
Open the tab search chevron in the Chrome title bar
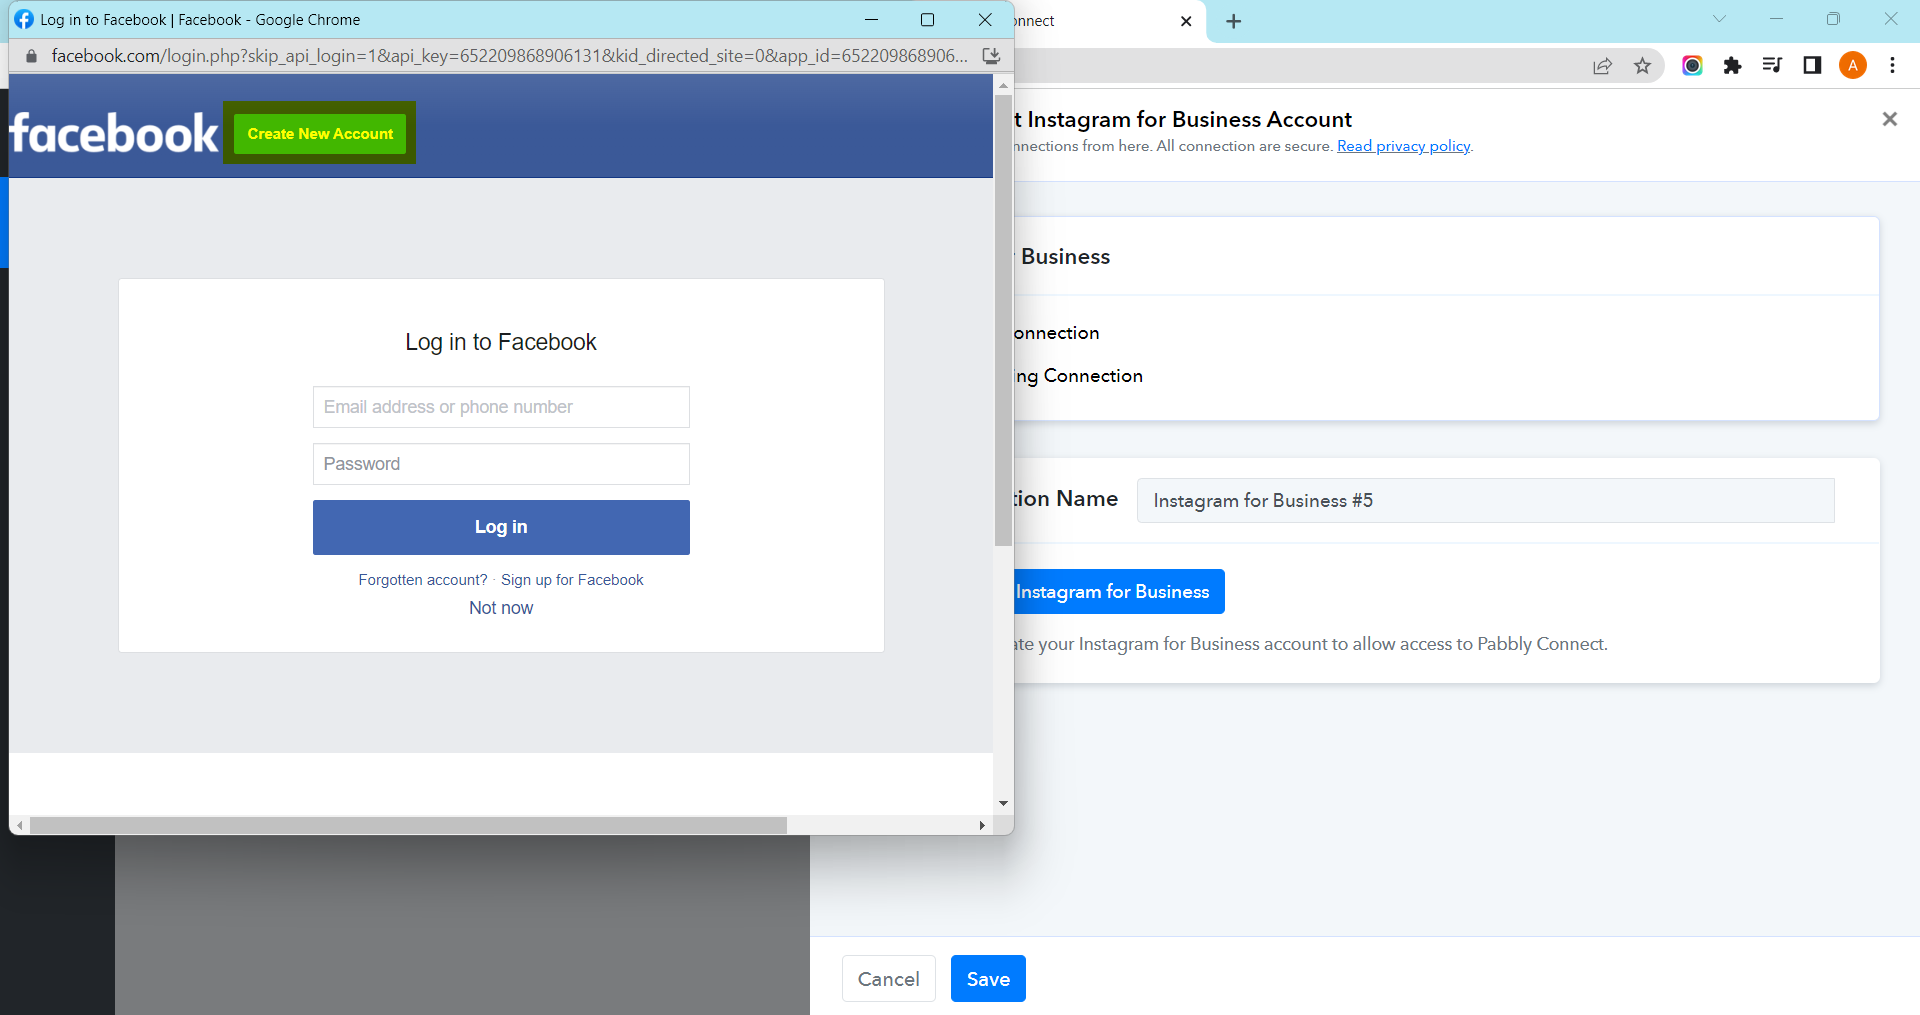pos(1719,19)
